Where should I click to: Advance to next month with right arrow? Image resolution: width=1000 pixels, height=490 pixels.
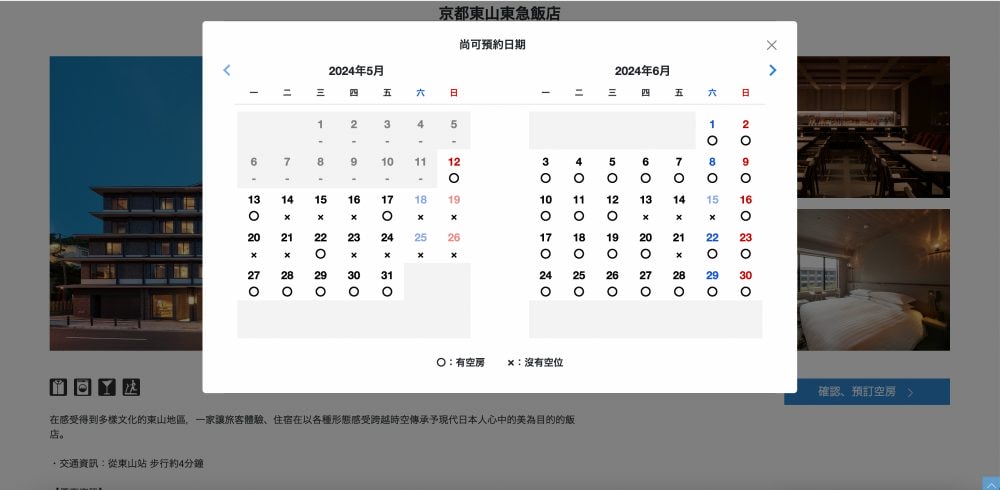(772, 70)
